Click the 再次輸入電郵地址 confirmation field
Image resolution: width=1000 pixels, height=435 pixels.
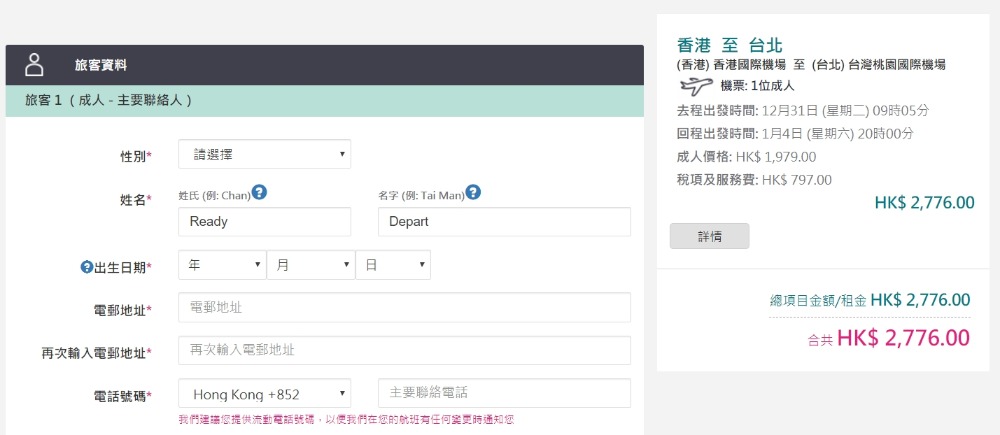click(x=404, y=350)
